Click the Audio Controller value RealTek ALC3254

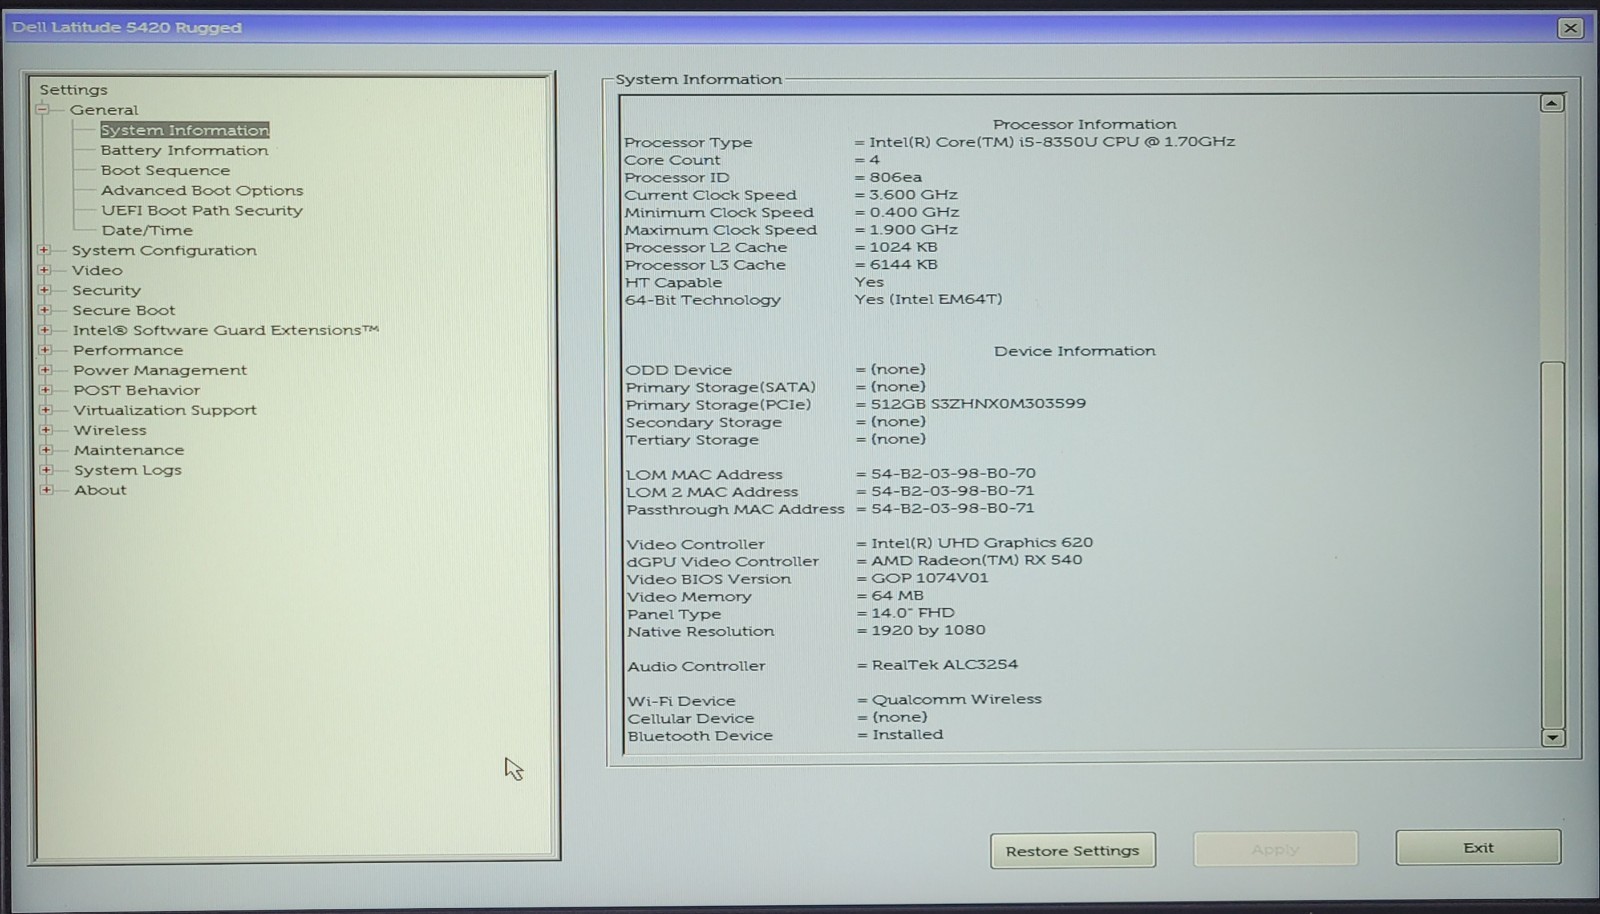point(945,665)
